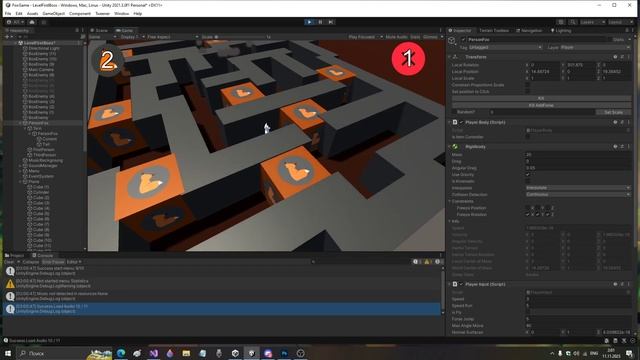Open the Layout dropdown in the toolbar

coord(620,22)
